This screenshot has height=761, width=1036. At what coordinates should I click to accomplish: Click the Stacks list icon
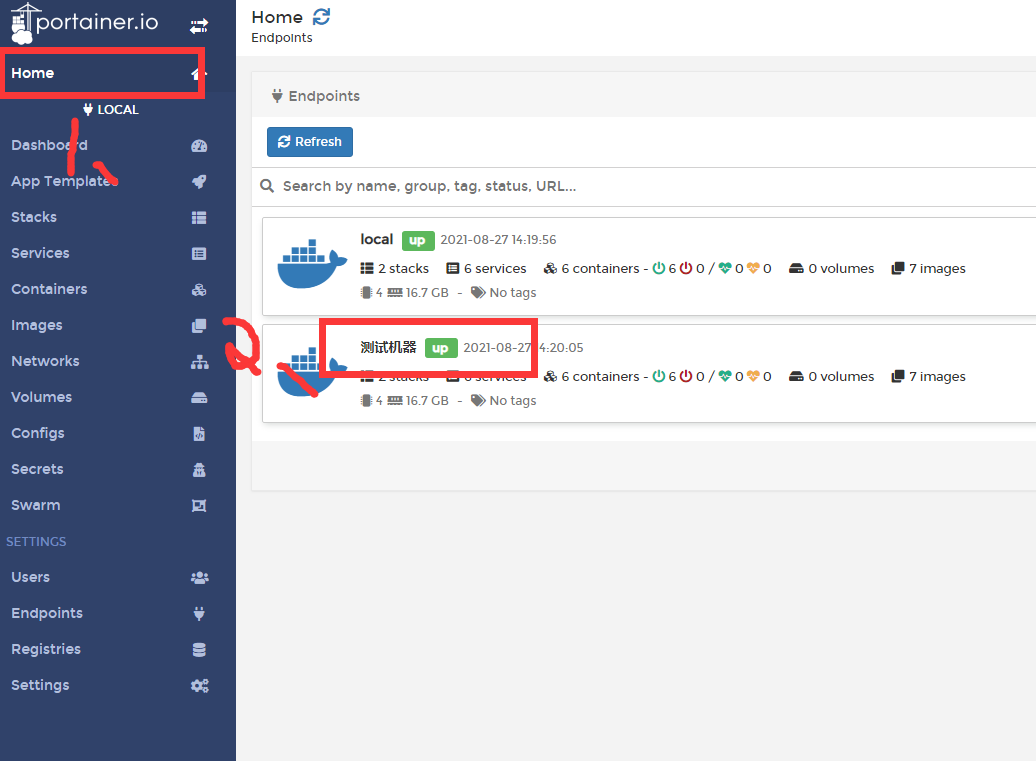coord(199,218)
